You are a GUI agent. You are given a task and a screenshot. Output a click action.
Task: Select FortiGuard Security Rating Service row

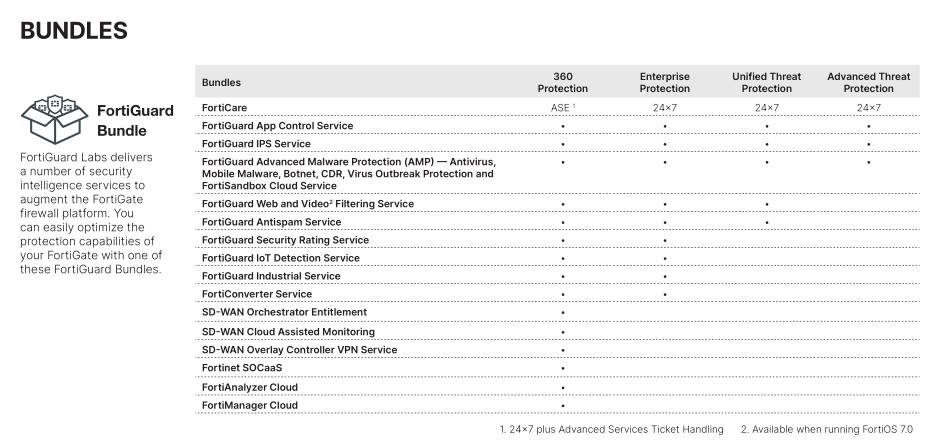285,240
